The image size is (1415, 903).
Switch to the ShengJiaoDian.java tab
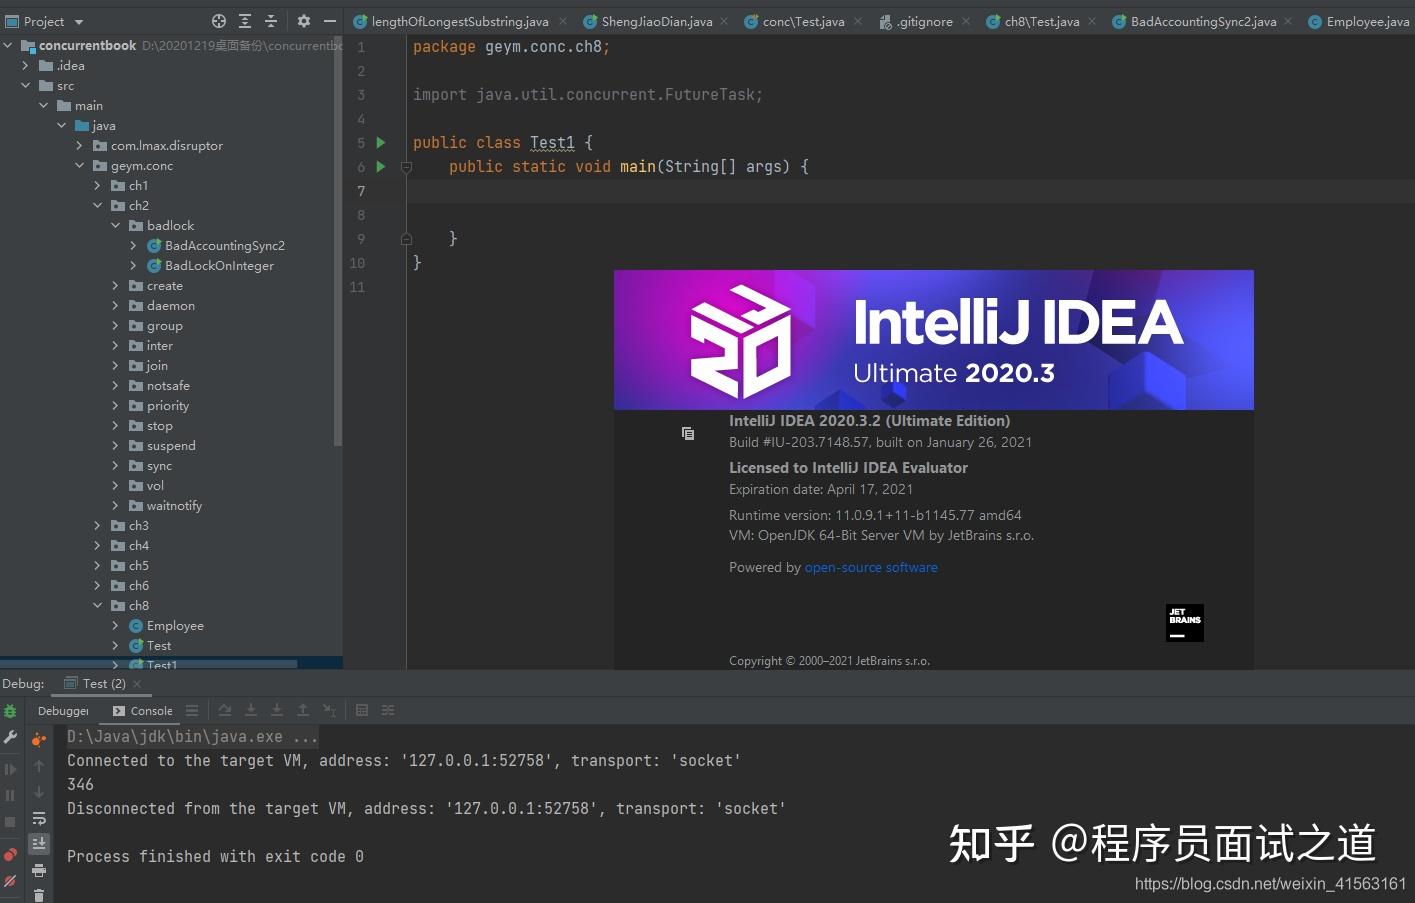coord(656,21)
